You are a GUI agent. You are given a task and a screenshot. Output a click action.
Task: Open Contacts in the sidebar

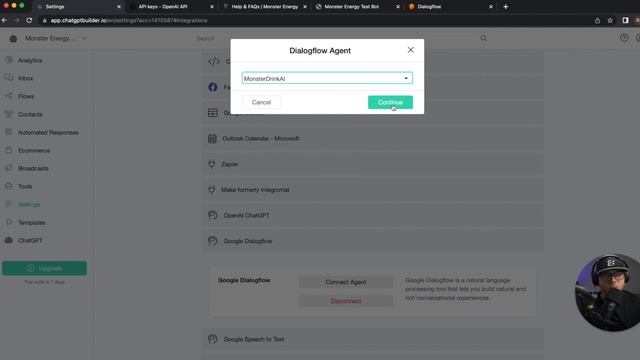pyautogui.click(x=30, y=114)
